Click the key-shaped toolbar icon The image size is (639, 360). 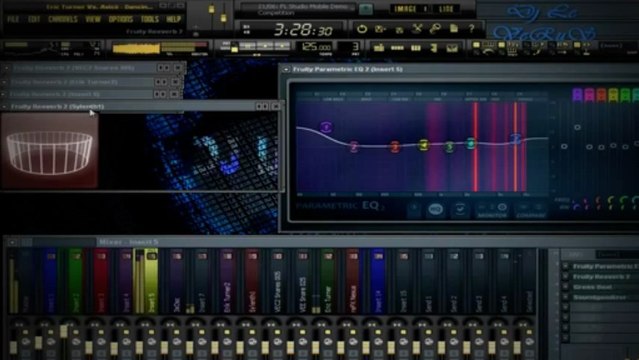tap(435, 29)
